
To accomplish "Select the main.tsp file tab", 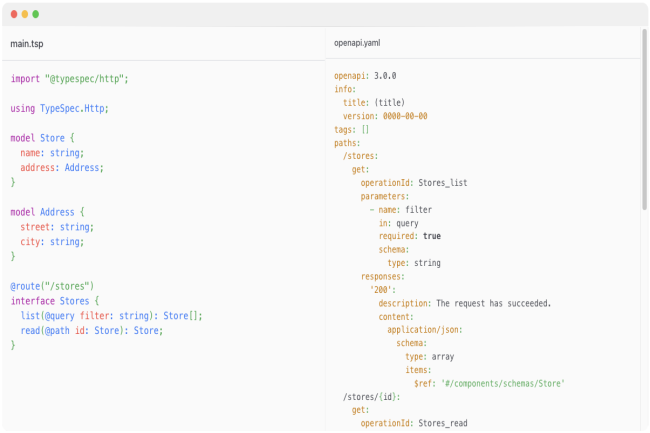I will 27,44.
